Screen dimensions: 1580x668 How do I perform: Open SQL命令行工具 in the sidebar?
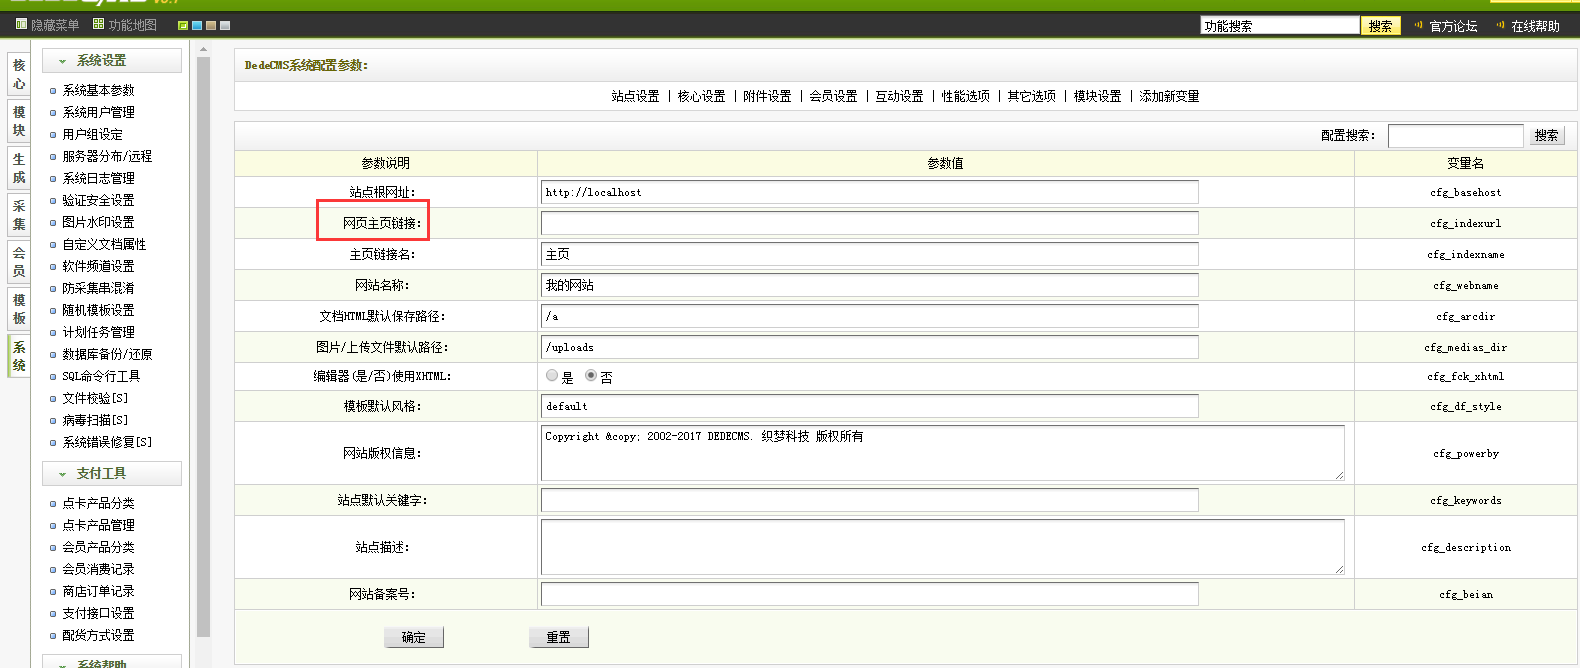[101, 376]
